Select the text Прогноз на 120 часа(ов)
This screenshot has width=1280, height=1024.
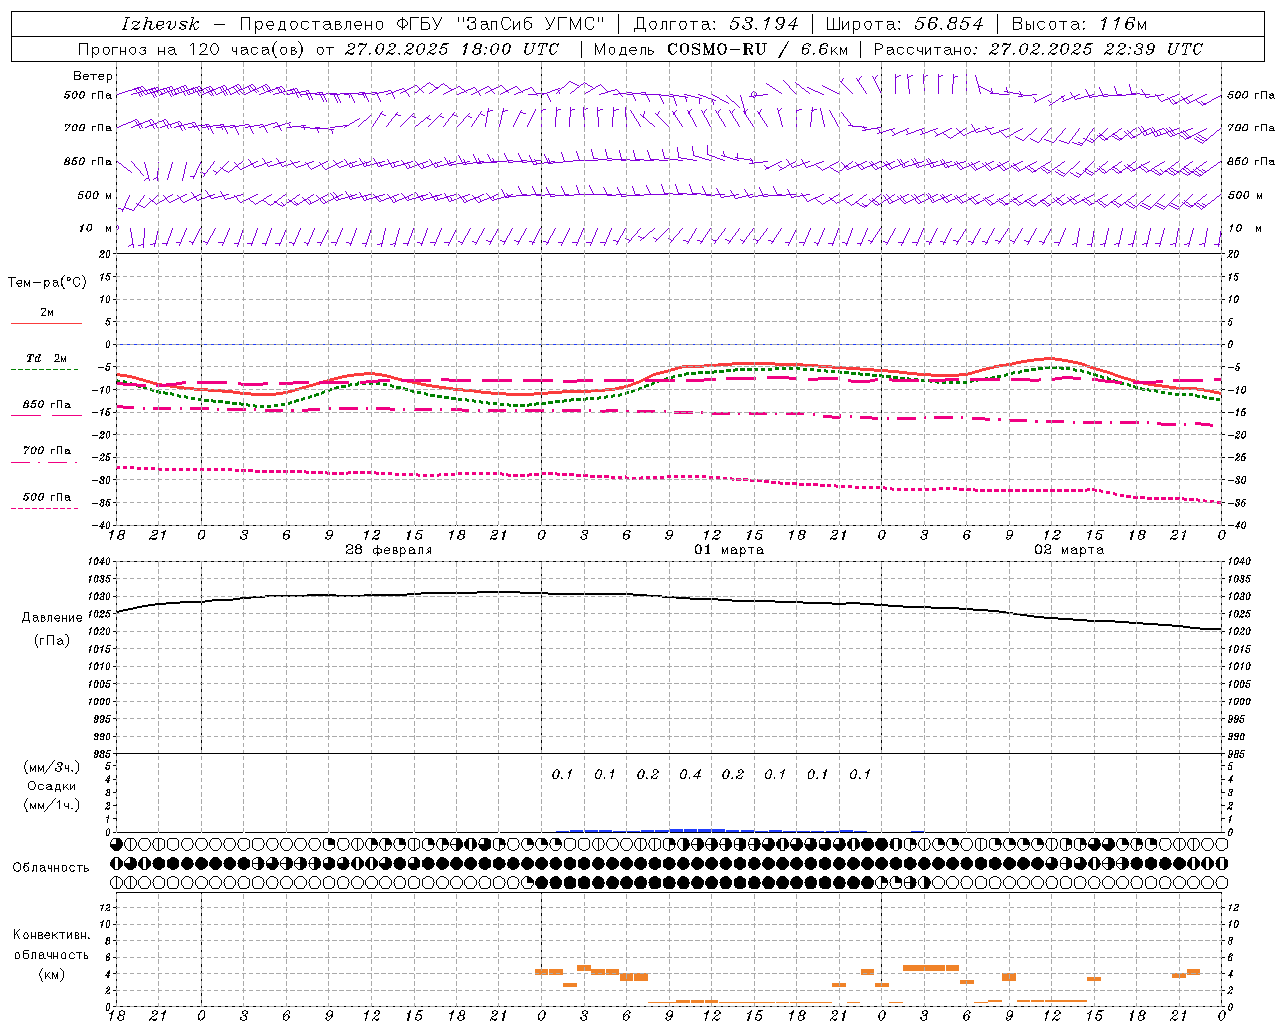(192, 49)
